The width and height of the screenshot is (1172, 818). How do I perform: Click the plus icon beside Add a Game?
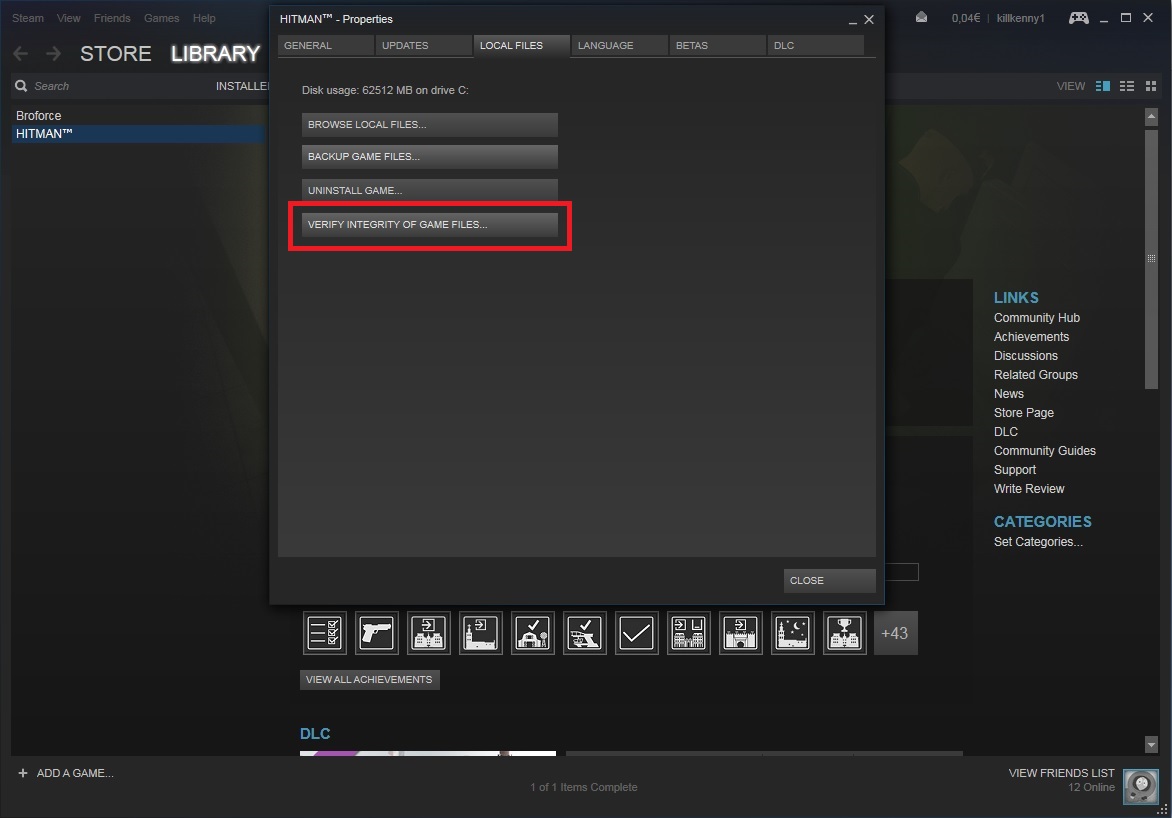coord(22,773)
